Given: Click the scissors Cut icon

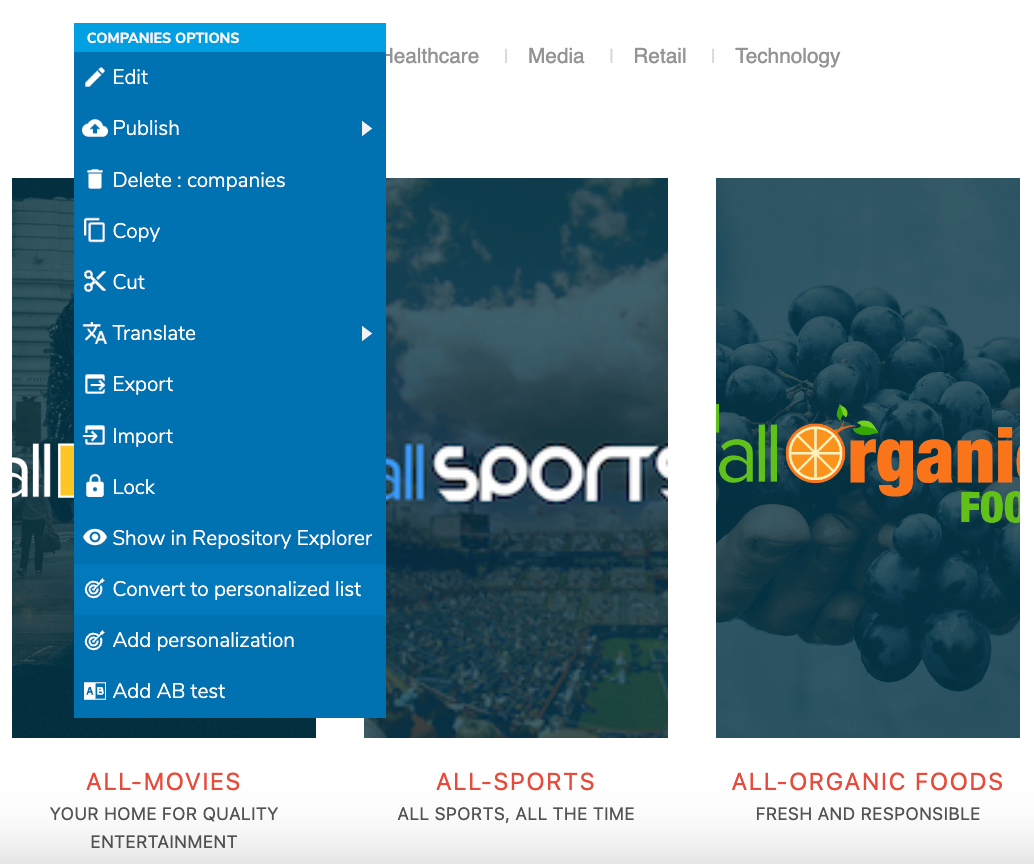Looking at the screenshot, I should [95, 282].
